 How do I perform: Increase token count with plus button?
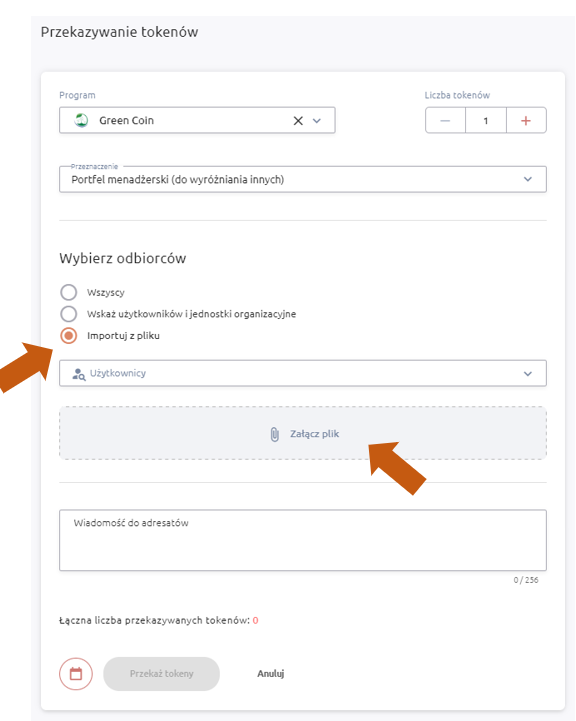[x=526, y=120]
